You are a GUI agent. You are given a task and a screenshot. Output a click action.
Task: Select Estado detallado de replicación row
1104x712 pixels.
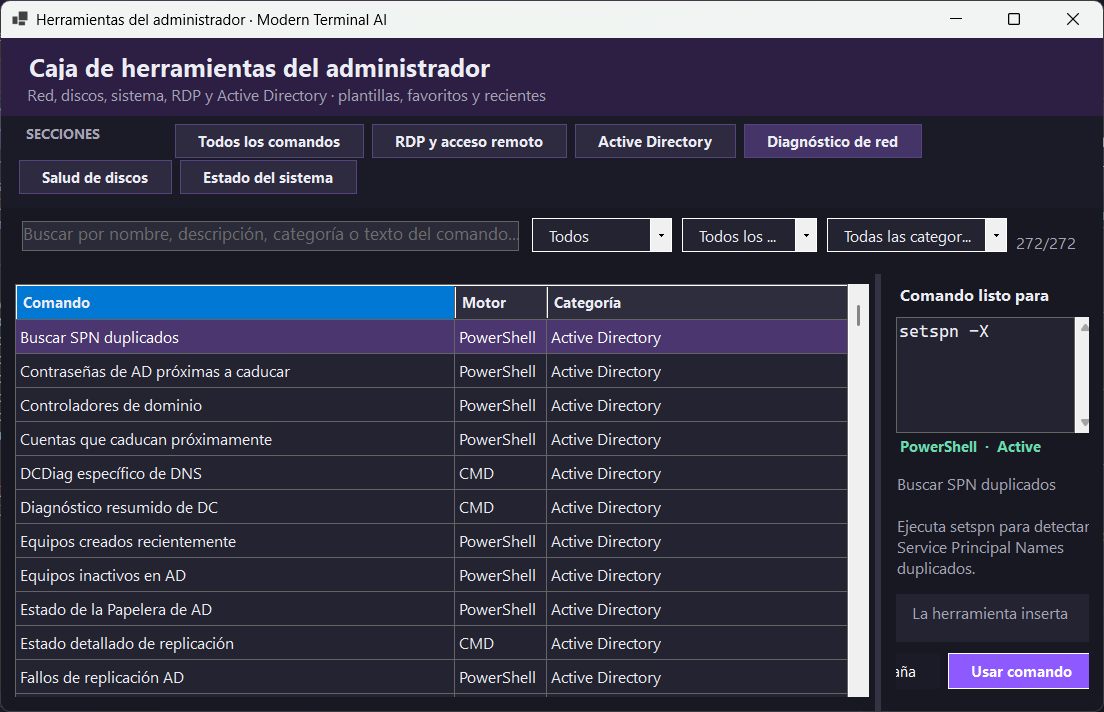point(432,644)
